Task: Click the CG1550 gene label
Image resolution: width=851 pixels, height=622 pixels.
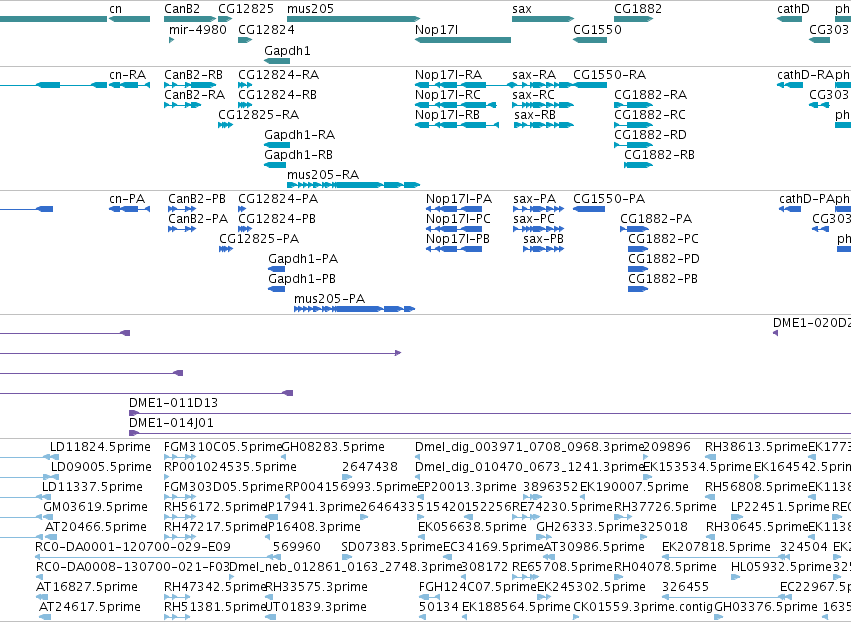Action: 597,30
